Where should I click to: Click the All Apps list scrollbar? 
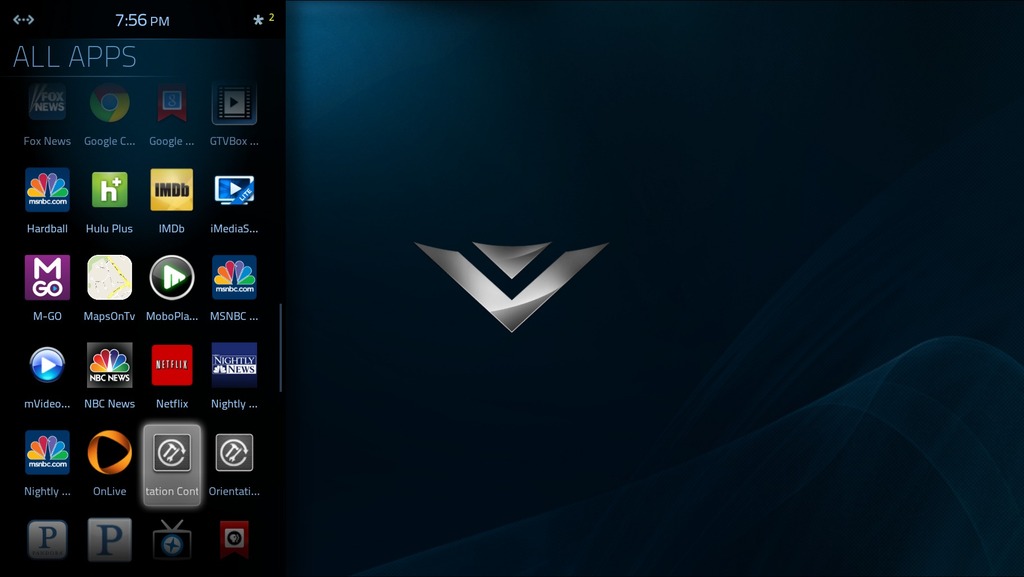(281, 347)
